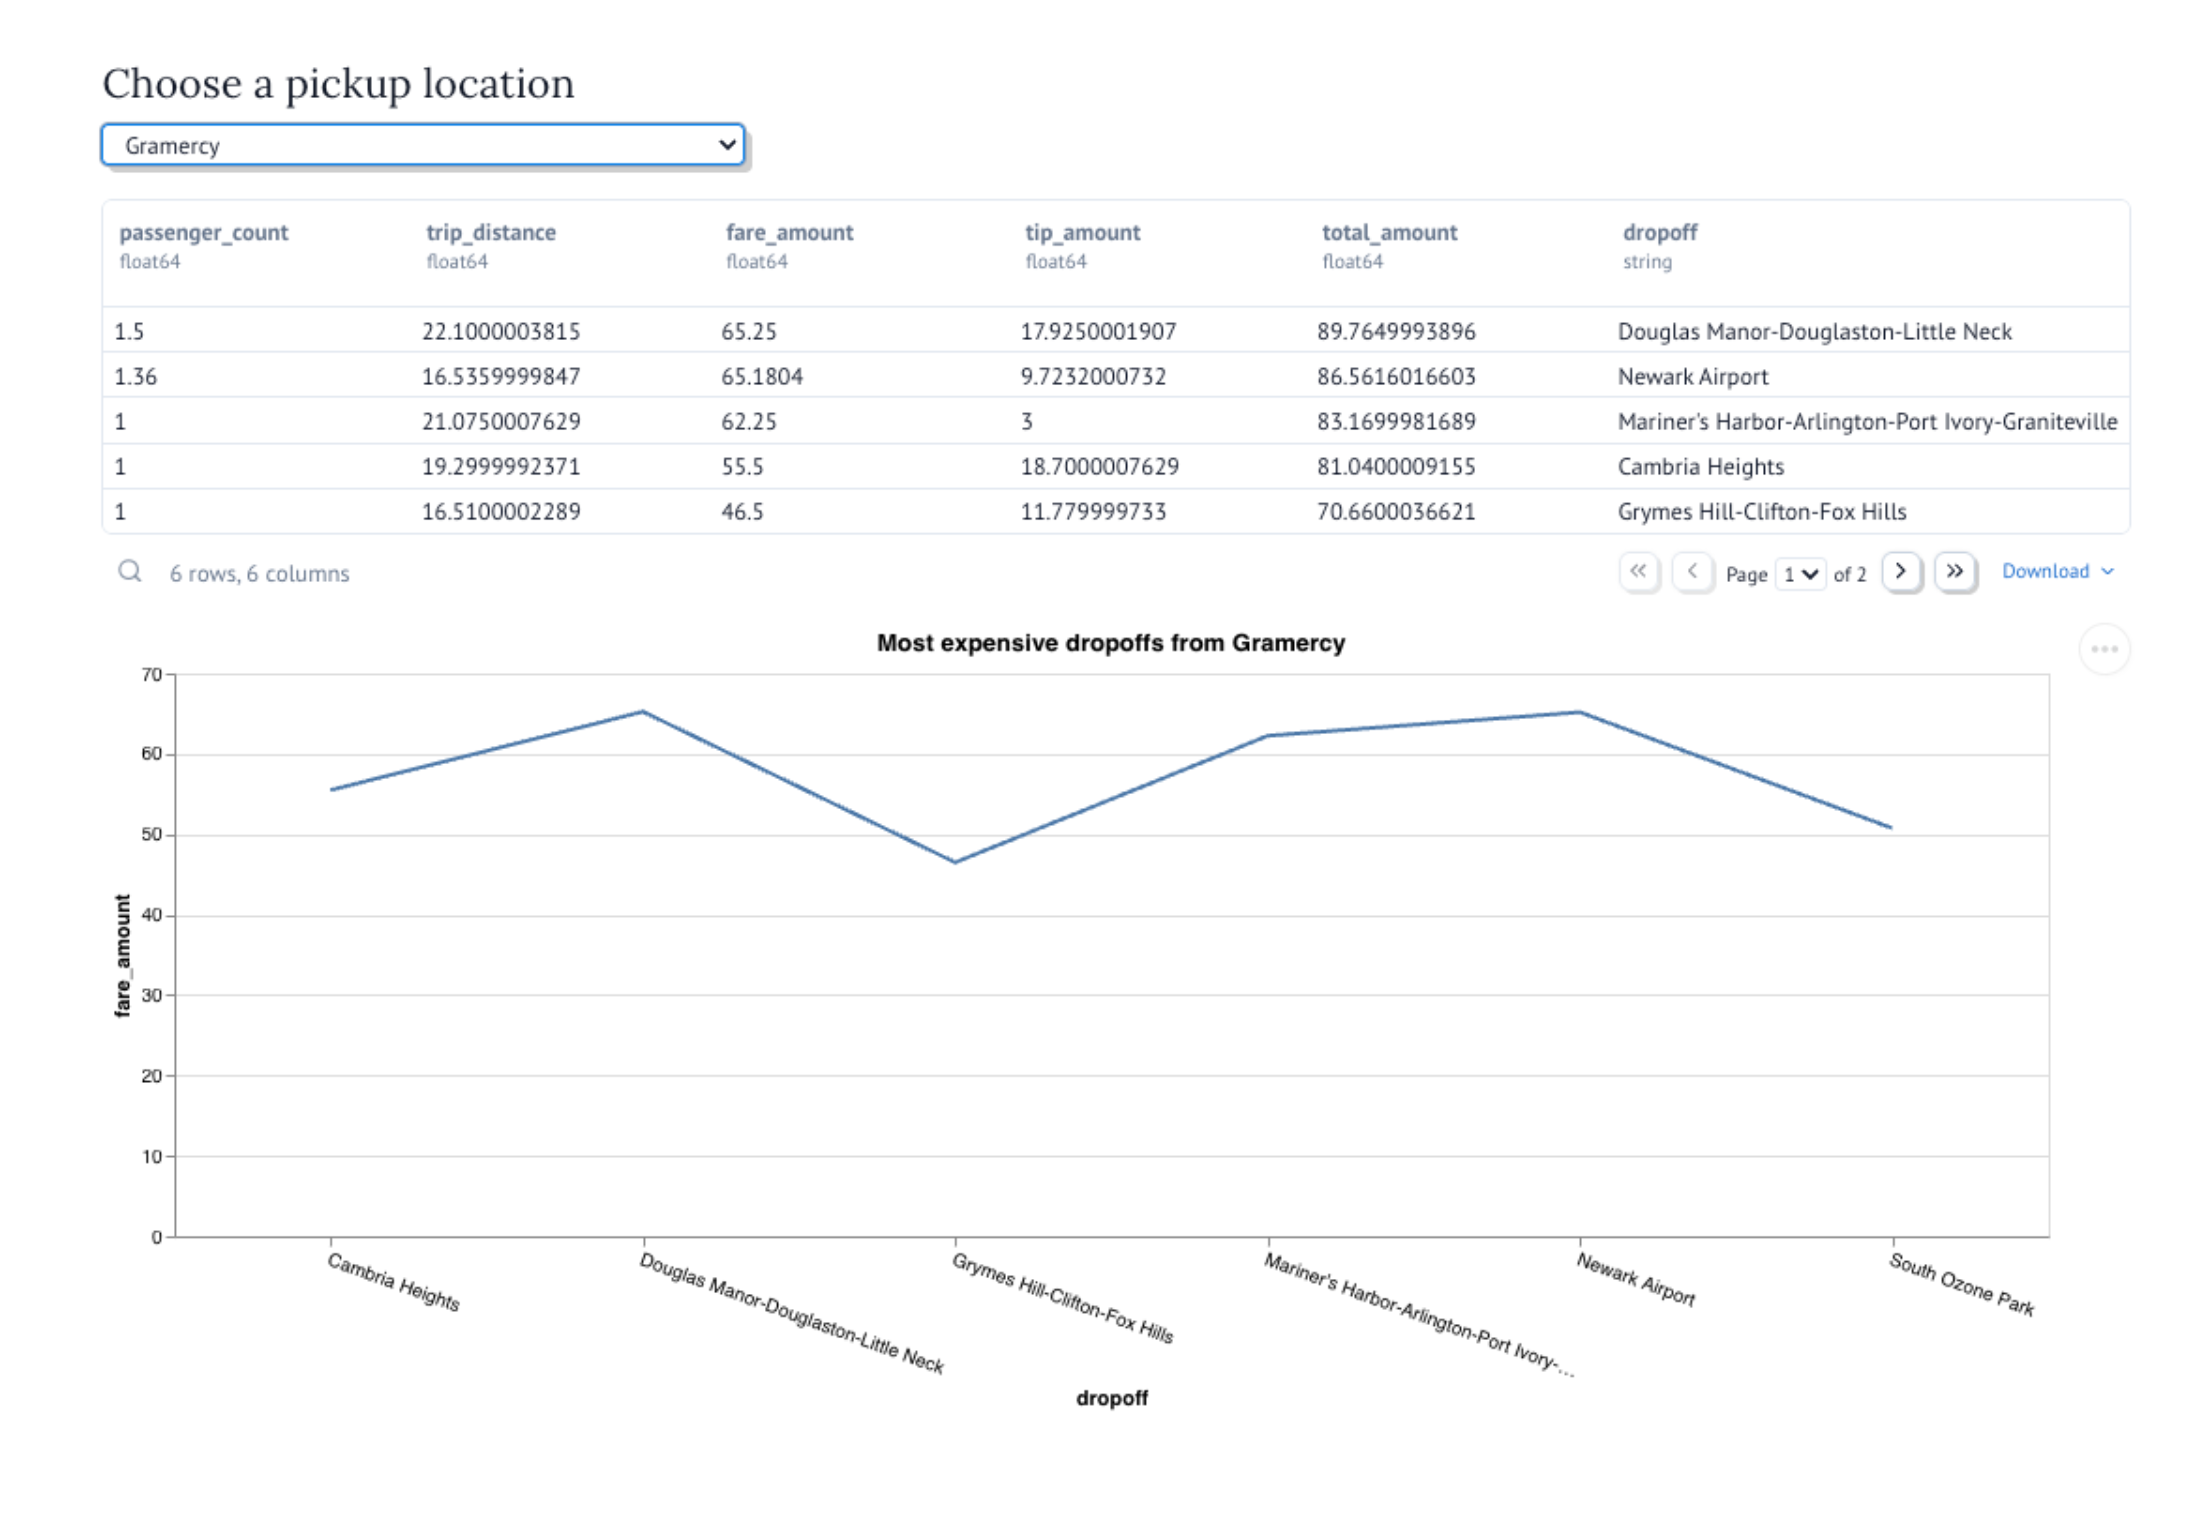The image size is (2209, 1534).
Task: Click the passenger_count column header
Action: (x=204, y=232)
